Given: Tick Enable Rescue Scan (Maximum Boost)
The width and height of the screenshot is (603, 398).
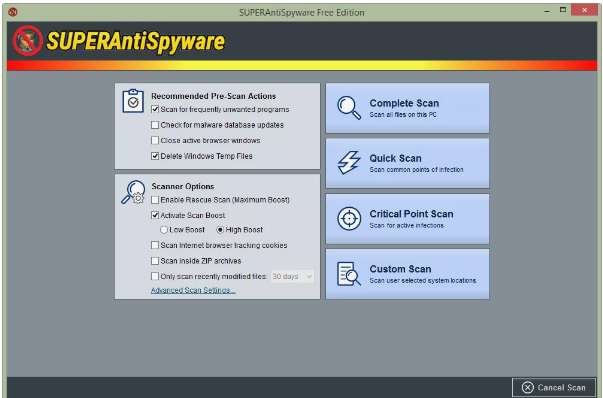Looking at the screenshot, I should tap(155, 200).
